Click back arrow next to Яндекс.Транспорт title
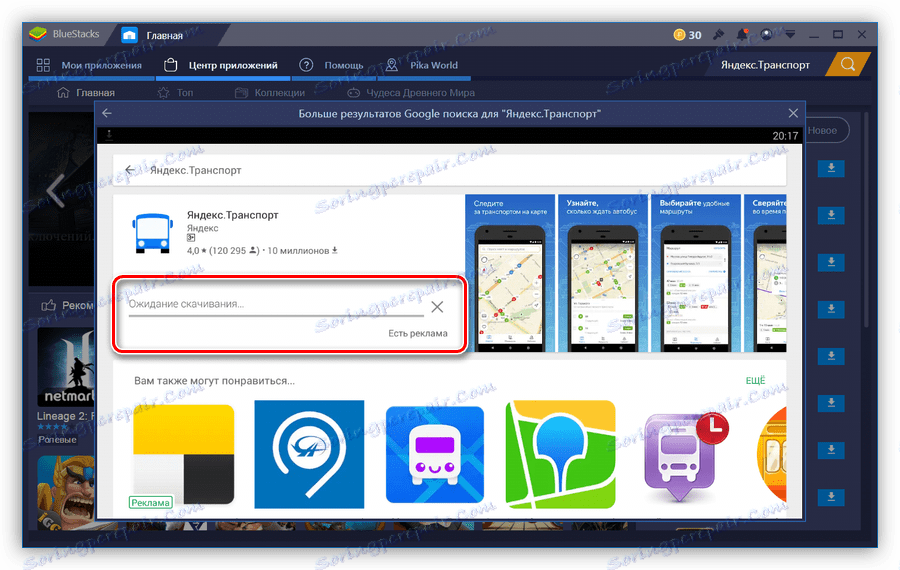This screenshot has width=900, height=570. coord(130,170)
